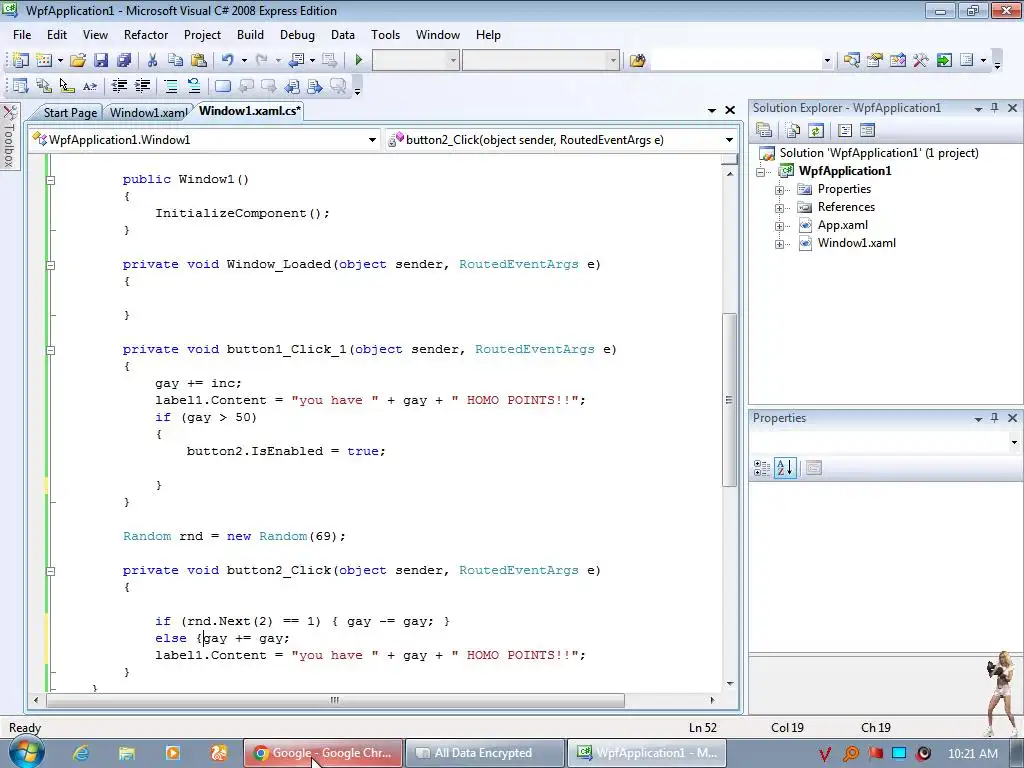Screen dimensions: 1024x768
Task: Collapse the Window_Loaded method outline
Action: click(51, 265)
